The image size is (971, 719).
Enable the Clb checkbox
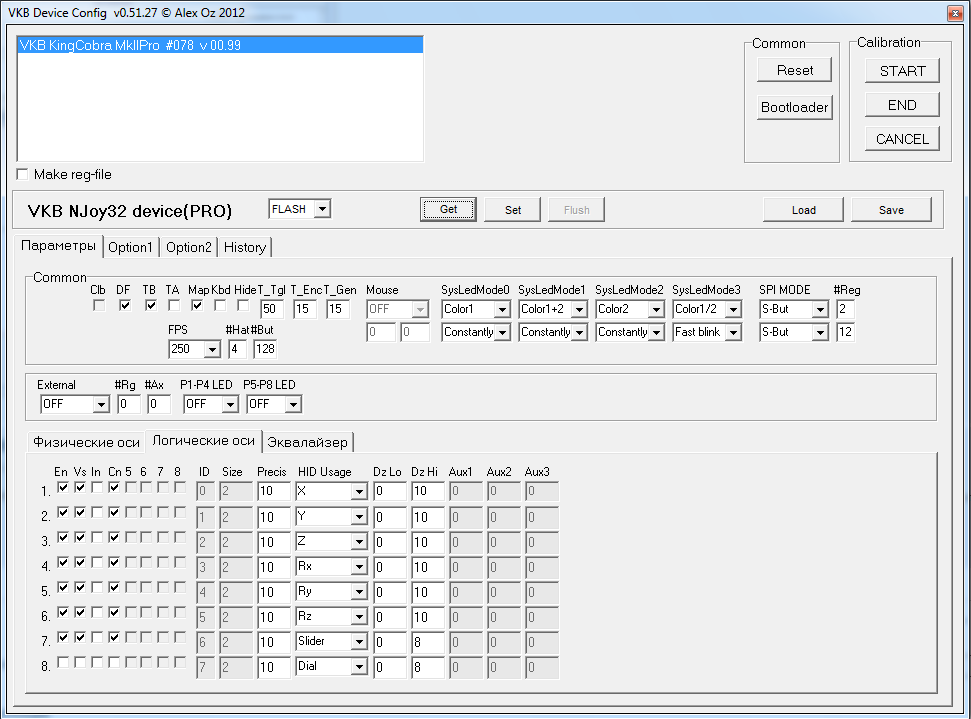(x=98, y=305)
